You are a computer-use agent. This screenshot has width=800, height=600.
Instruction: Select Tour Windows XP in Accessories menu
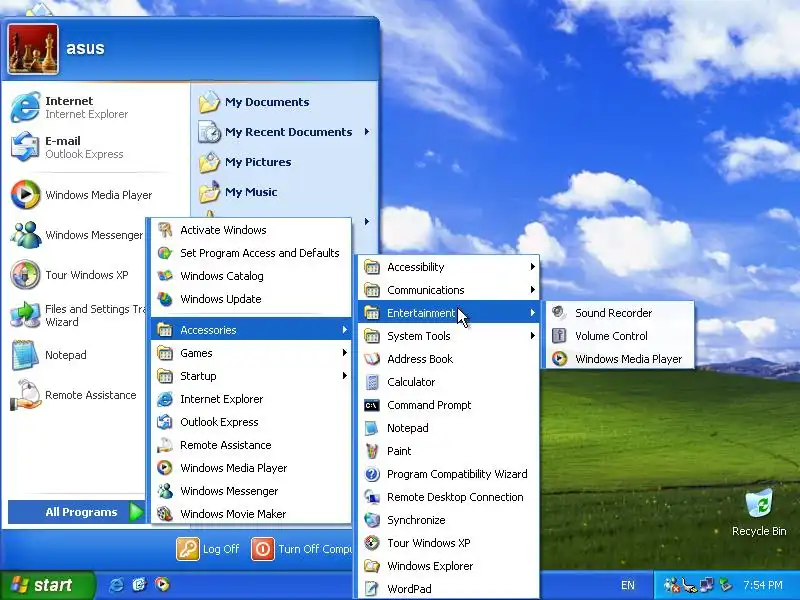coord(448,543)
